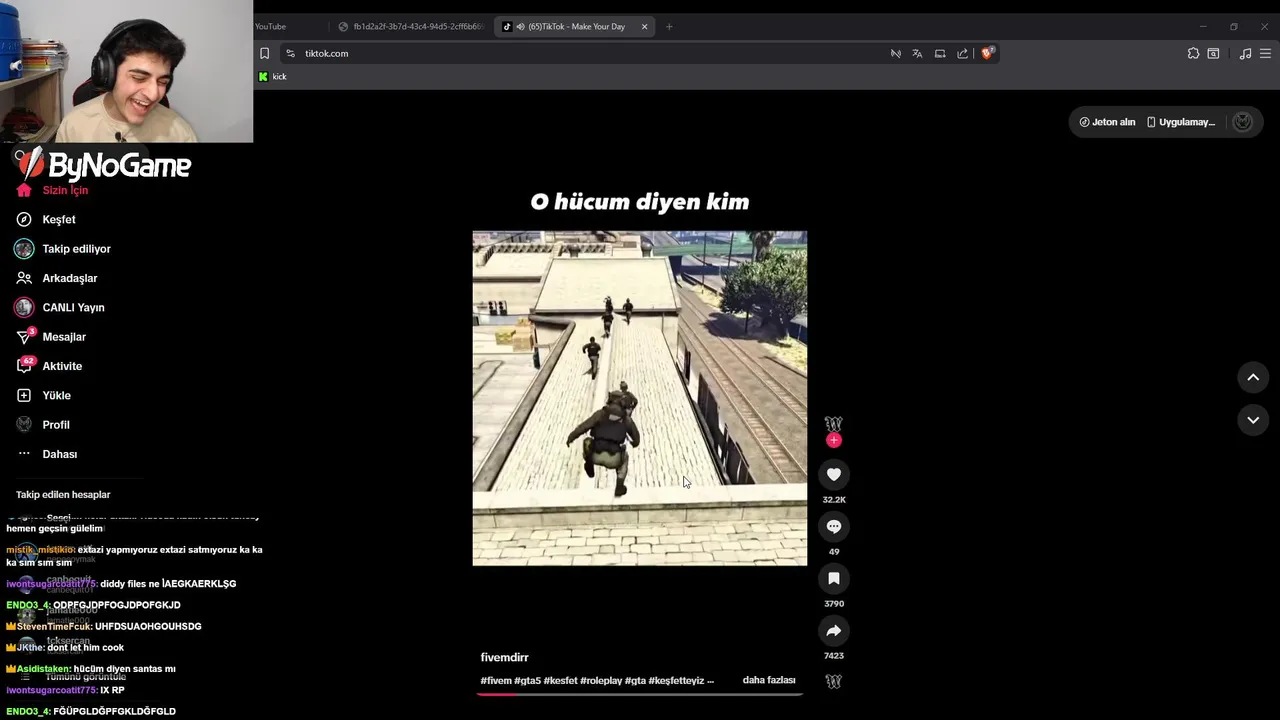The height and width of the screenshot is (720, 1280).
Task: Click the Keşfet compass icon
Action: click(x=24, y=219)
